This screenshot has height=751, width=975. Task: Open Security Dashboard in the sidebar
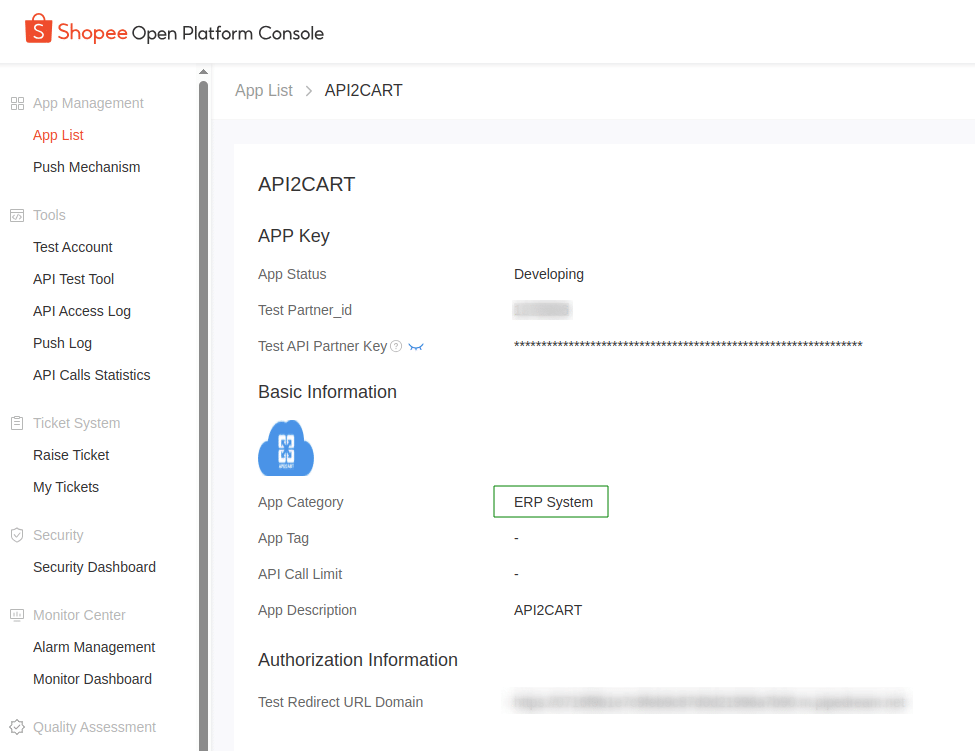coord(94,567)
